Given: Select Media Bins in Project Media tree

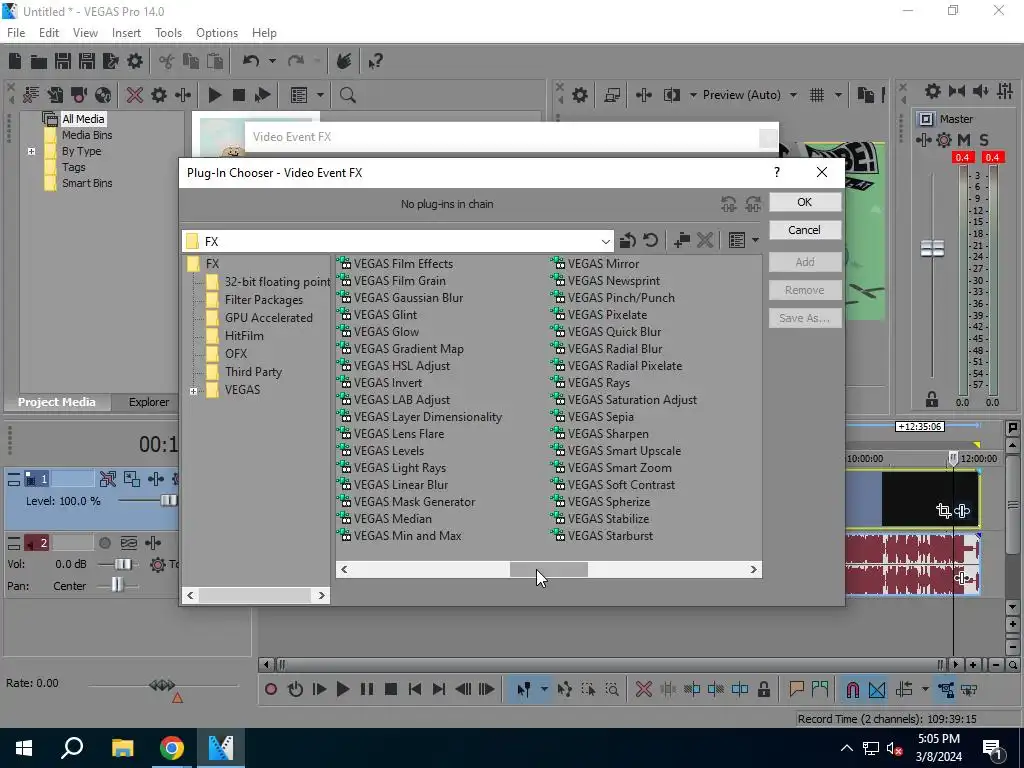Looking at the screenshot, I should [87, 135].
